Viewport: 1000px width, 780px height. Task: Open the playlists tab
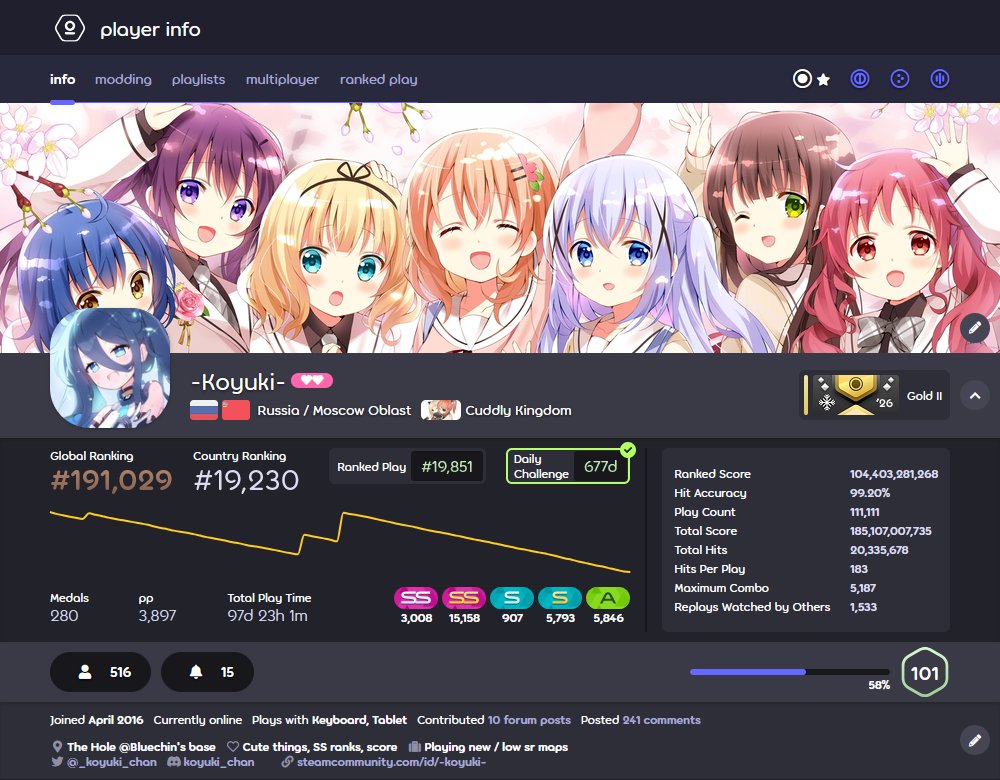click(x=198, y=79)
